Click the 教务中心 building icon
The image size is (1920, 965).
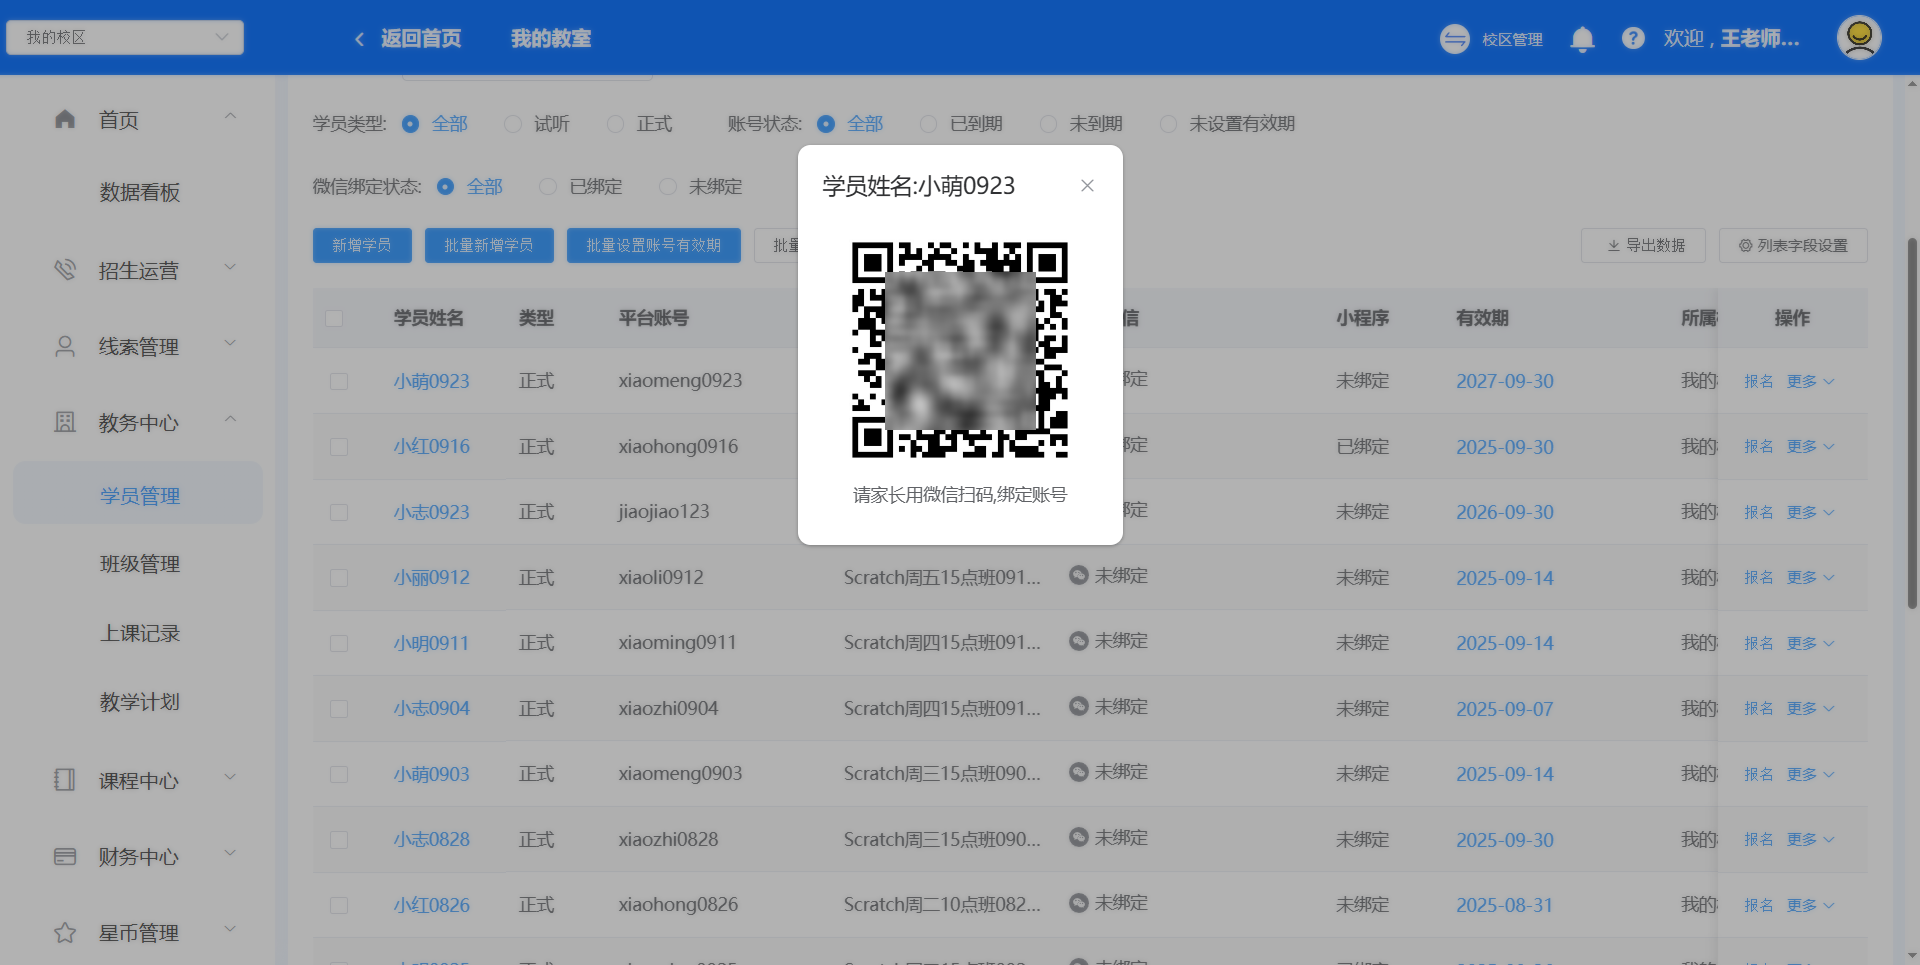pos(65,422)
